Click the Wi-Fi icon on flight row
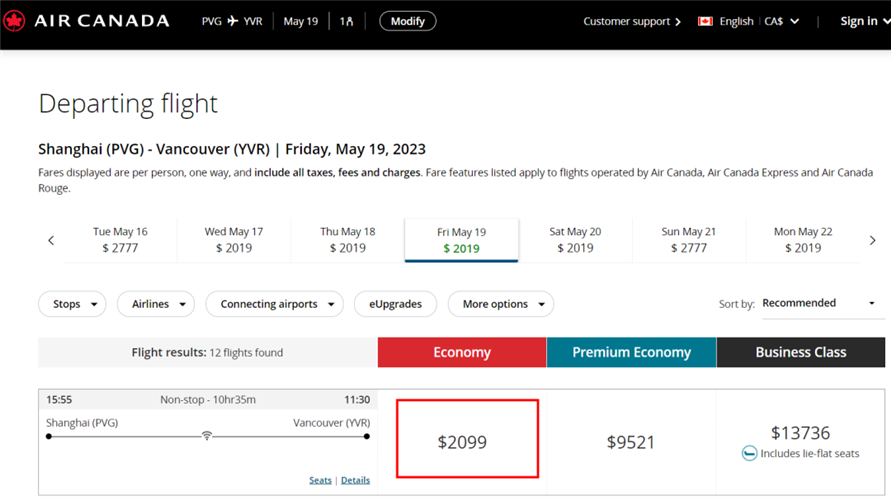891x500 pixels. (207, 436)
